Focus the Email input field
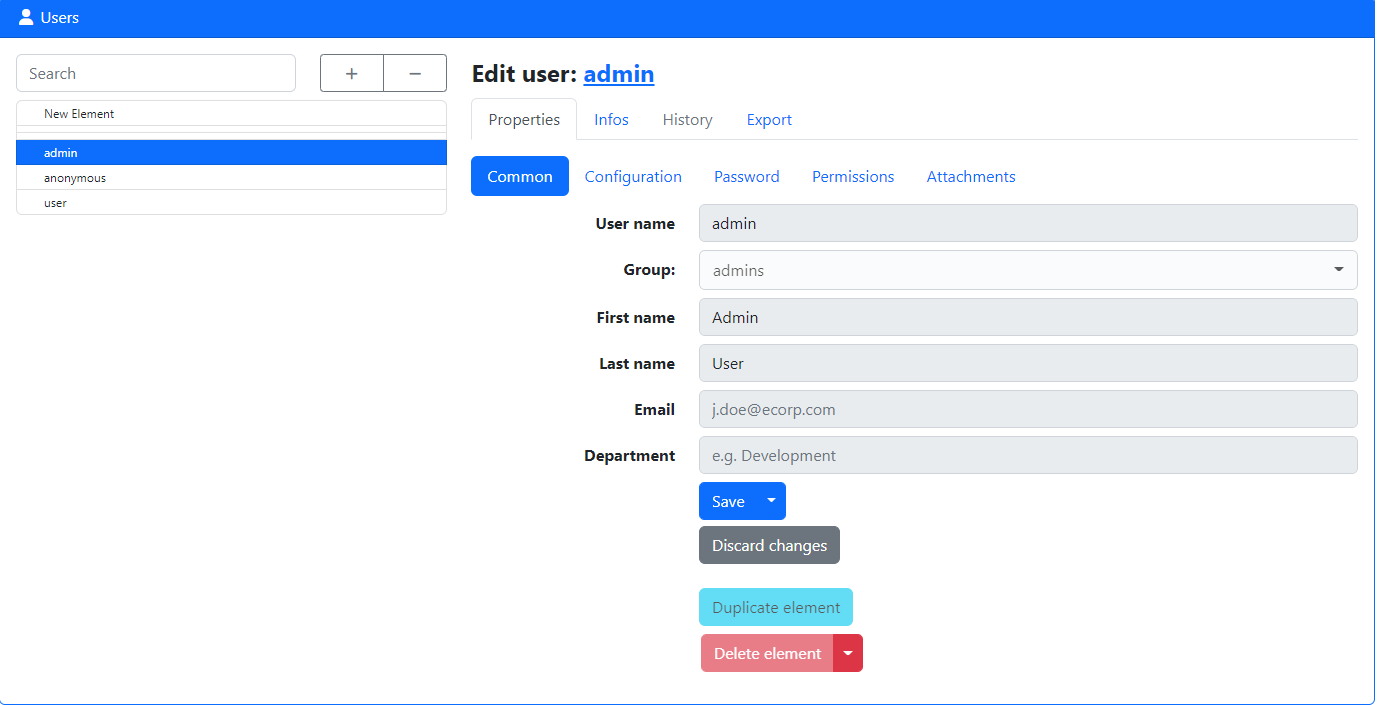 pyautogui.click(x=1027, y=409)
